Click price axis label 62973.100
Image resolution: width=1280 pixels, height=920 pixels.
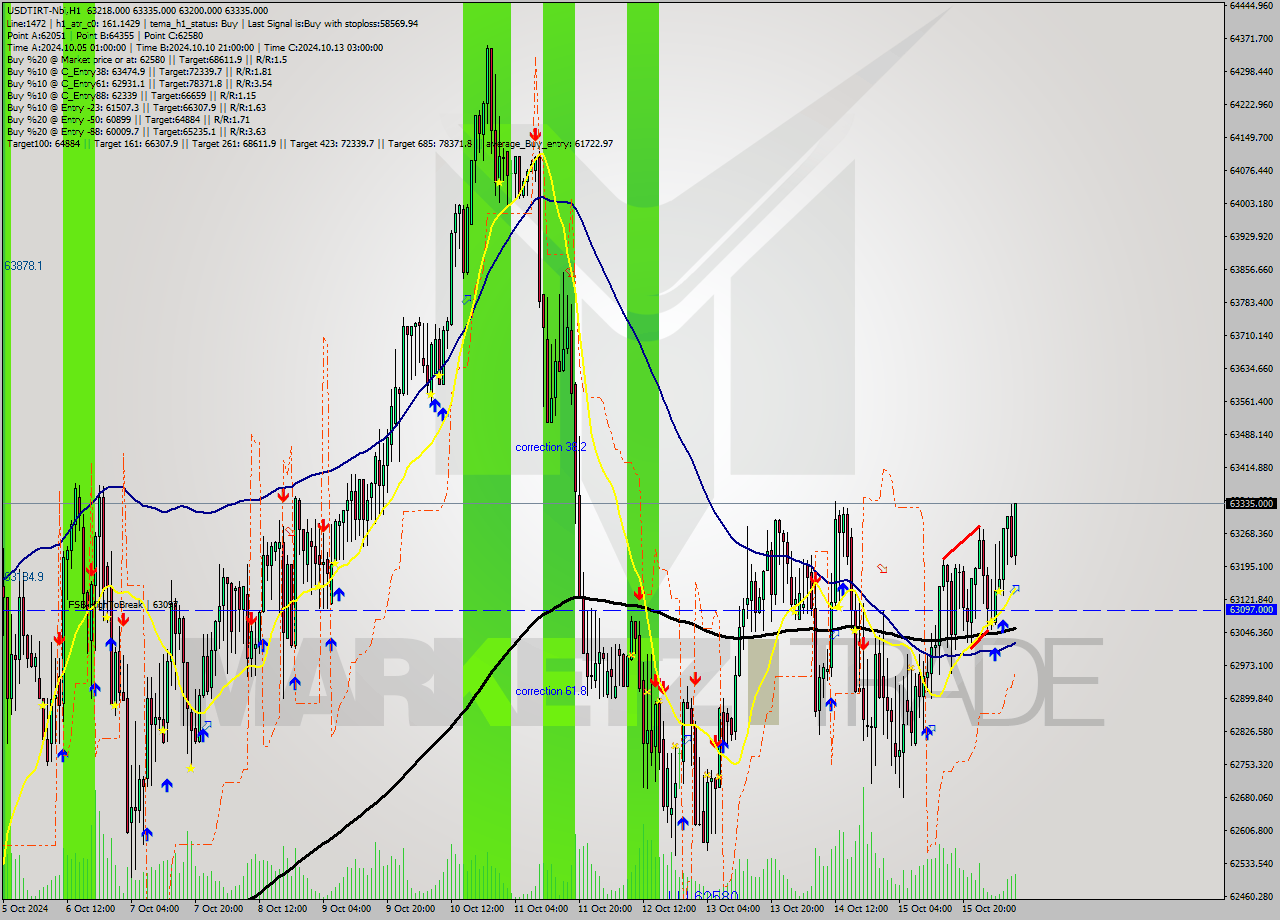click(1251, 665)
